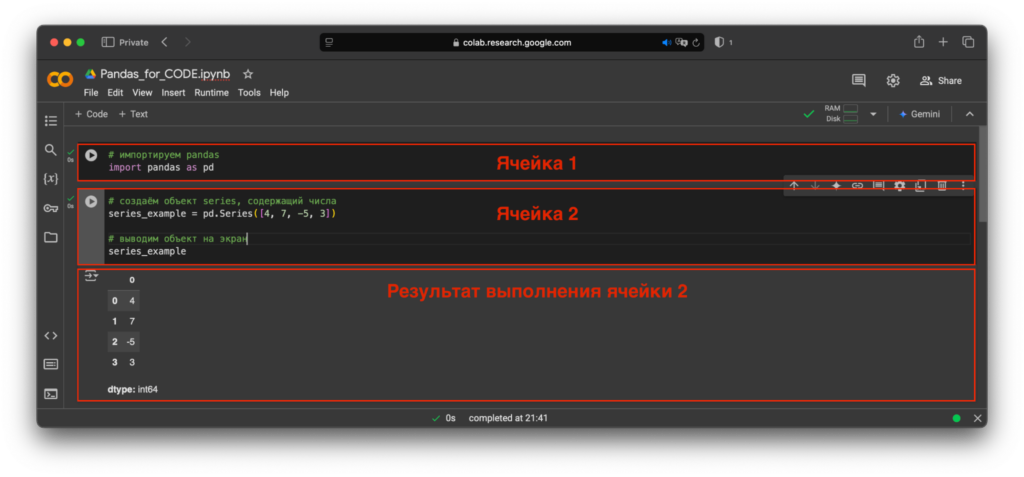
Task: Click the line 'import pandas as pd'
Action: point(161,168)
